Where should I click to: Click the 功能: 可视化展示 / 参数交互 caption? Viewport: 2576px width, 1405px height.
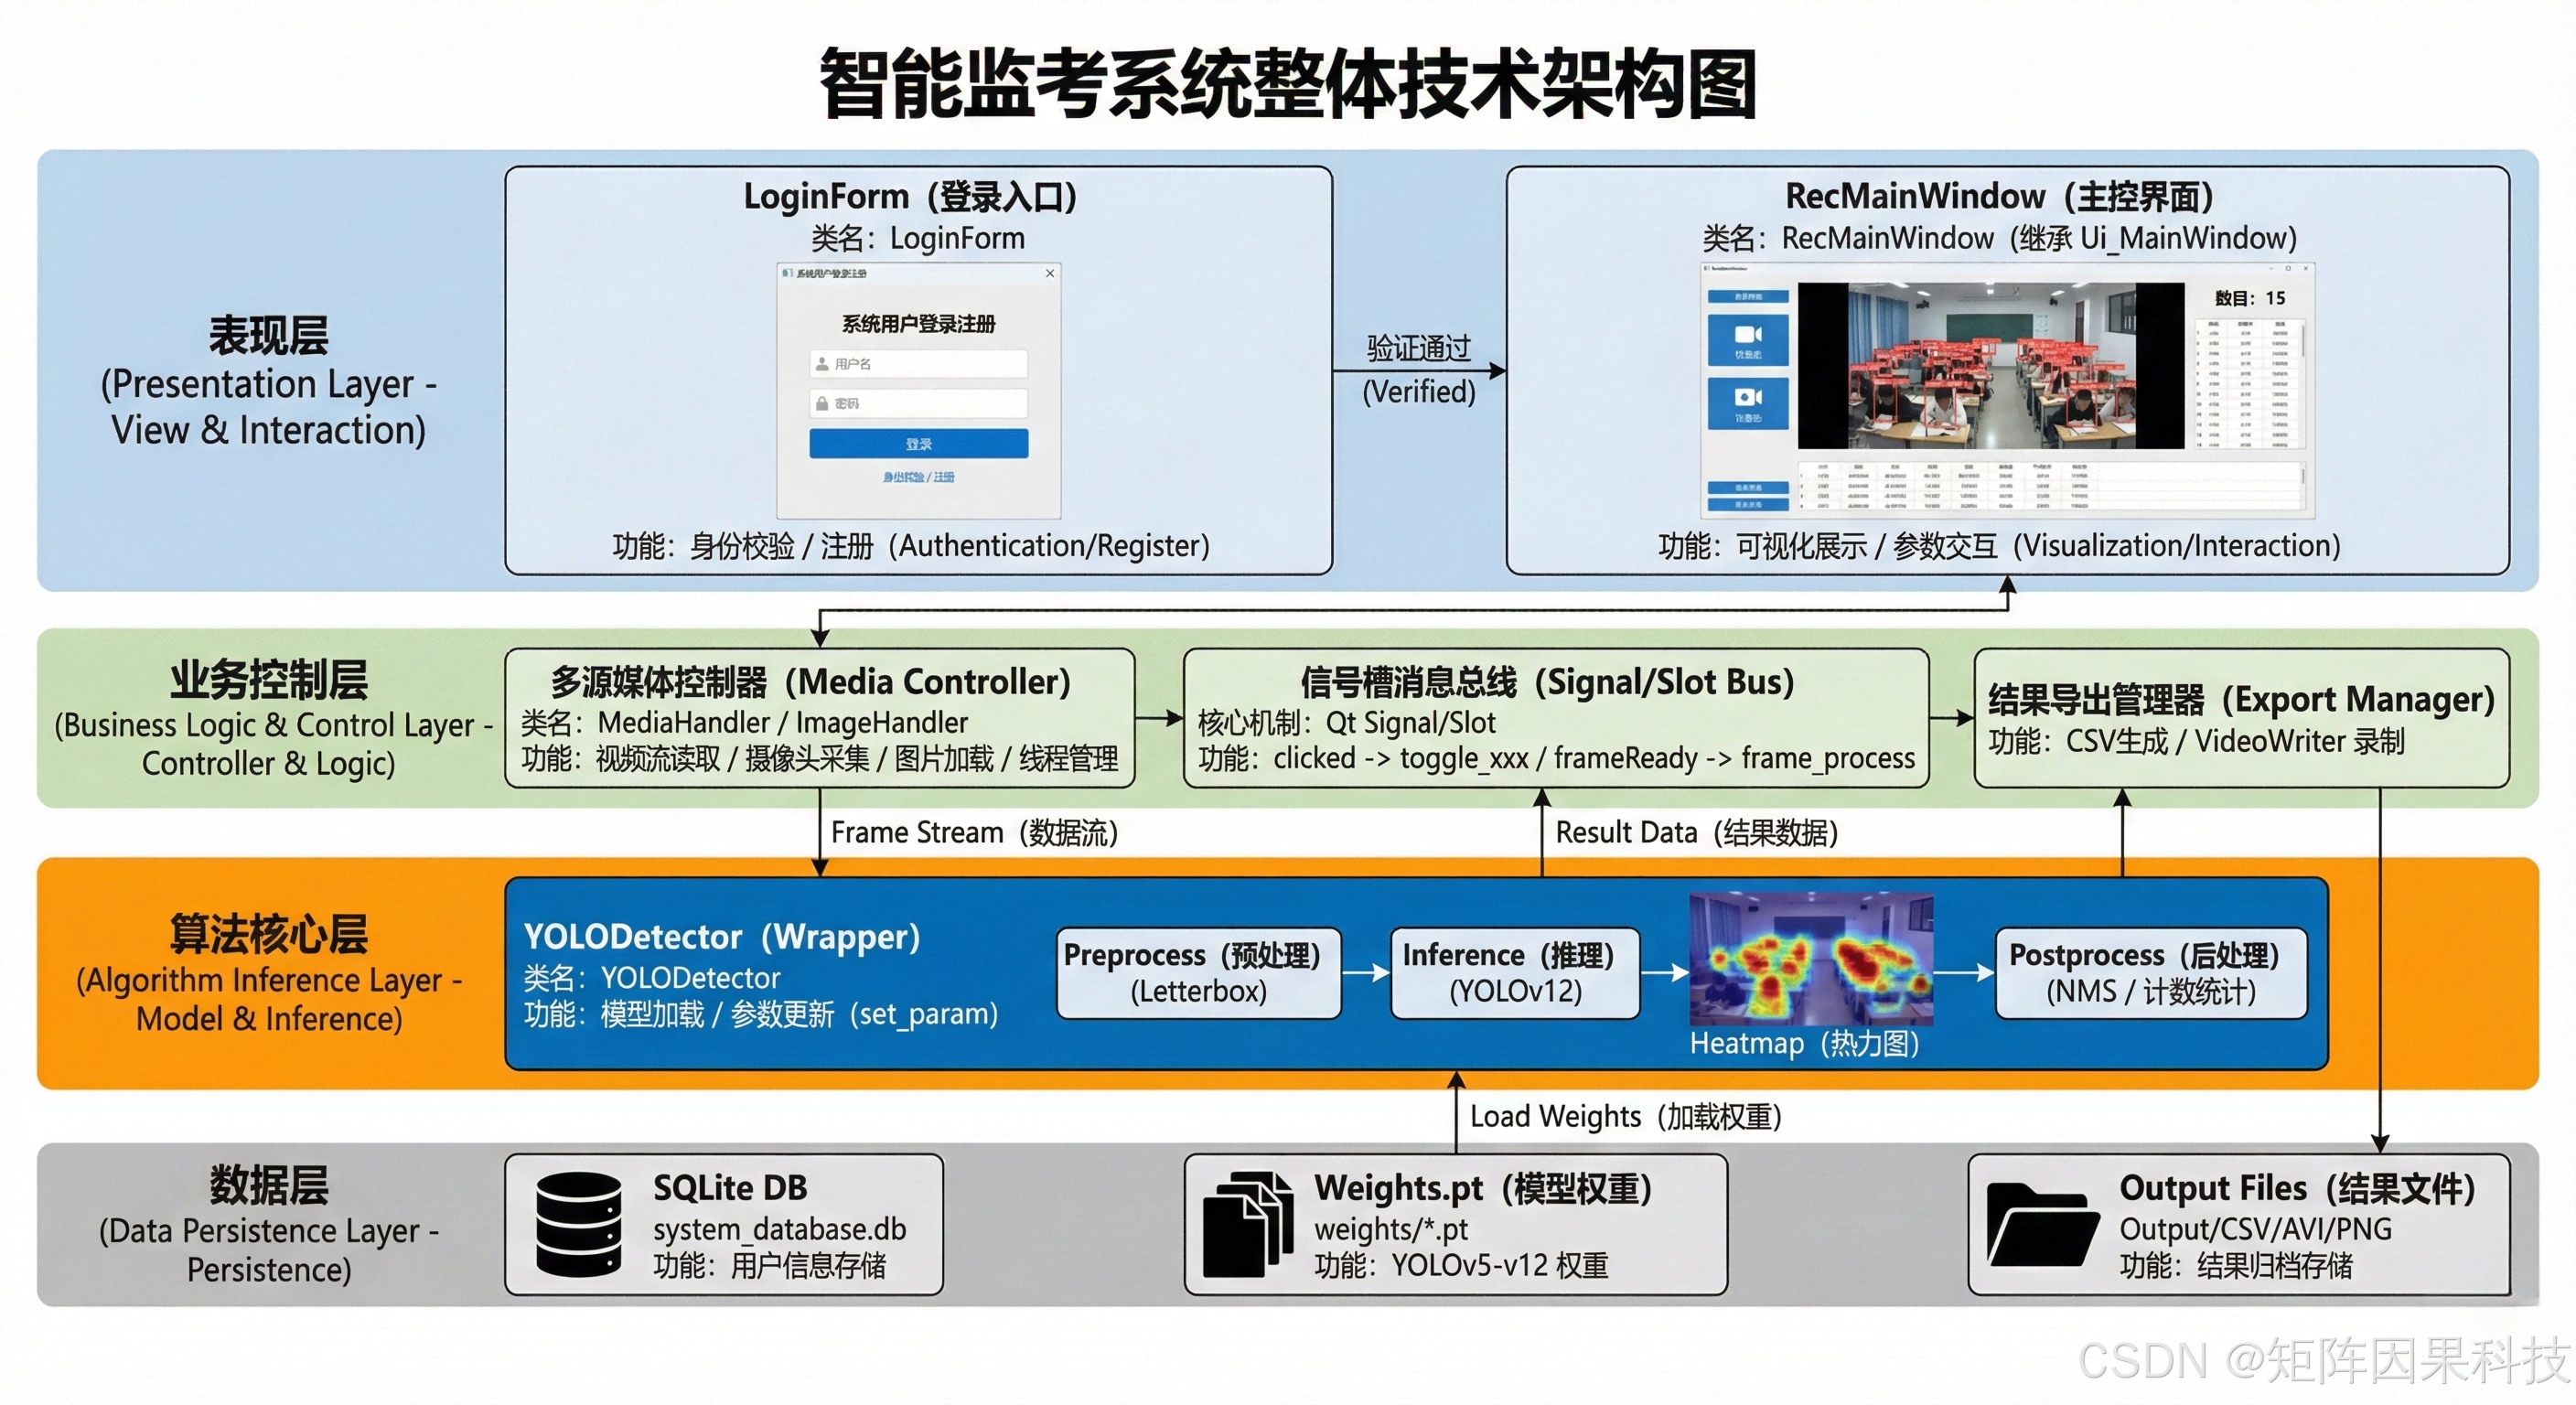coord(1999,546)
